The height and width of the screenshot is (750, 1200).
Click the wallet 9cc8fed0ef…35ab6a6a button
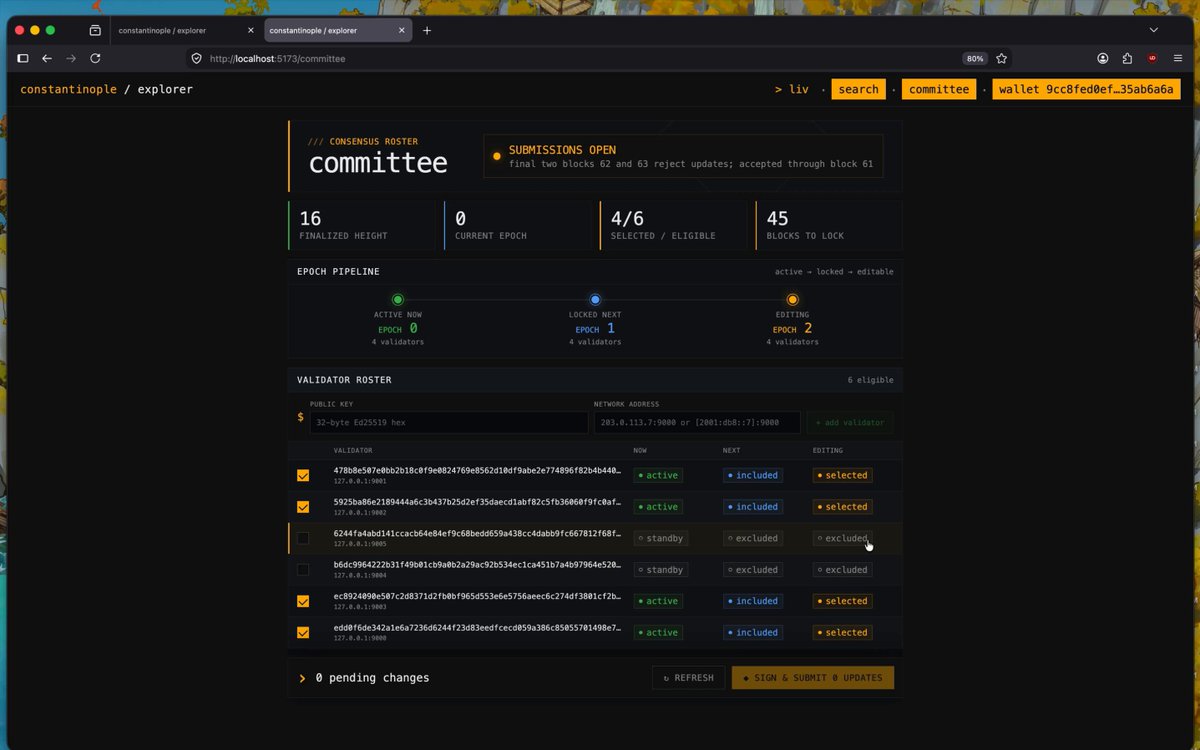(x=1086, y=89)
